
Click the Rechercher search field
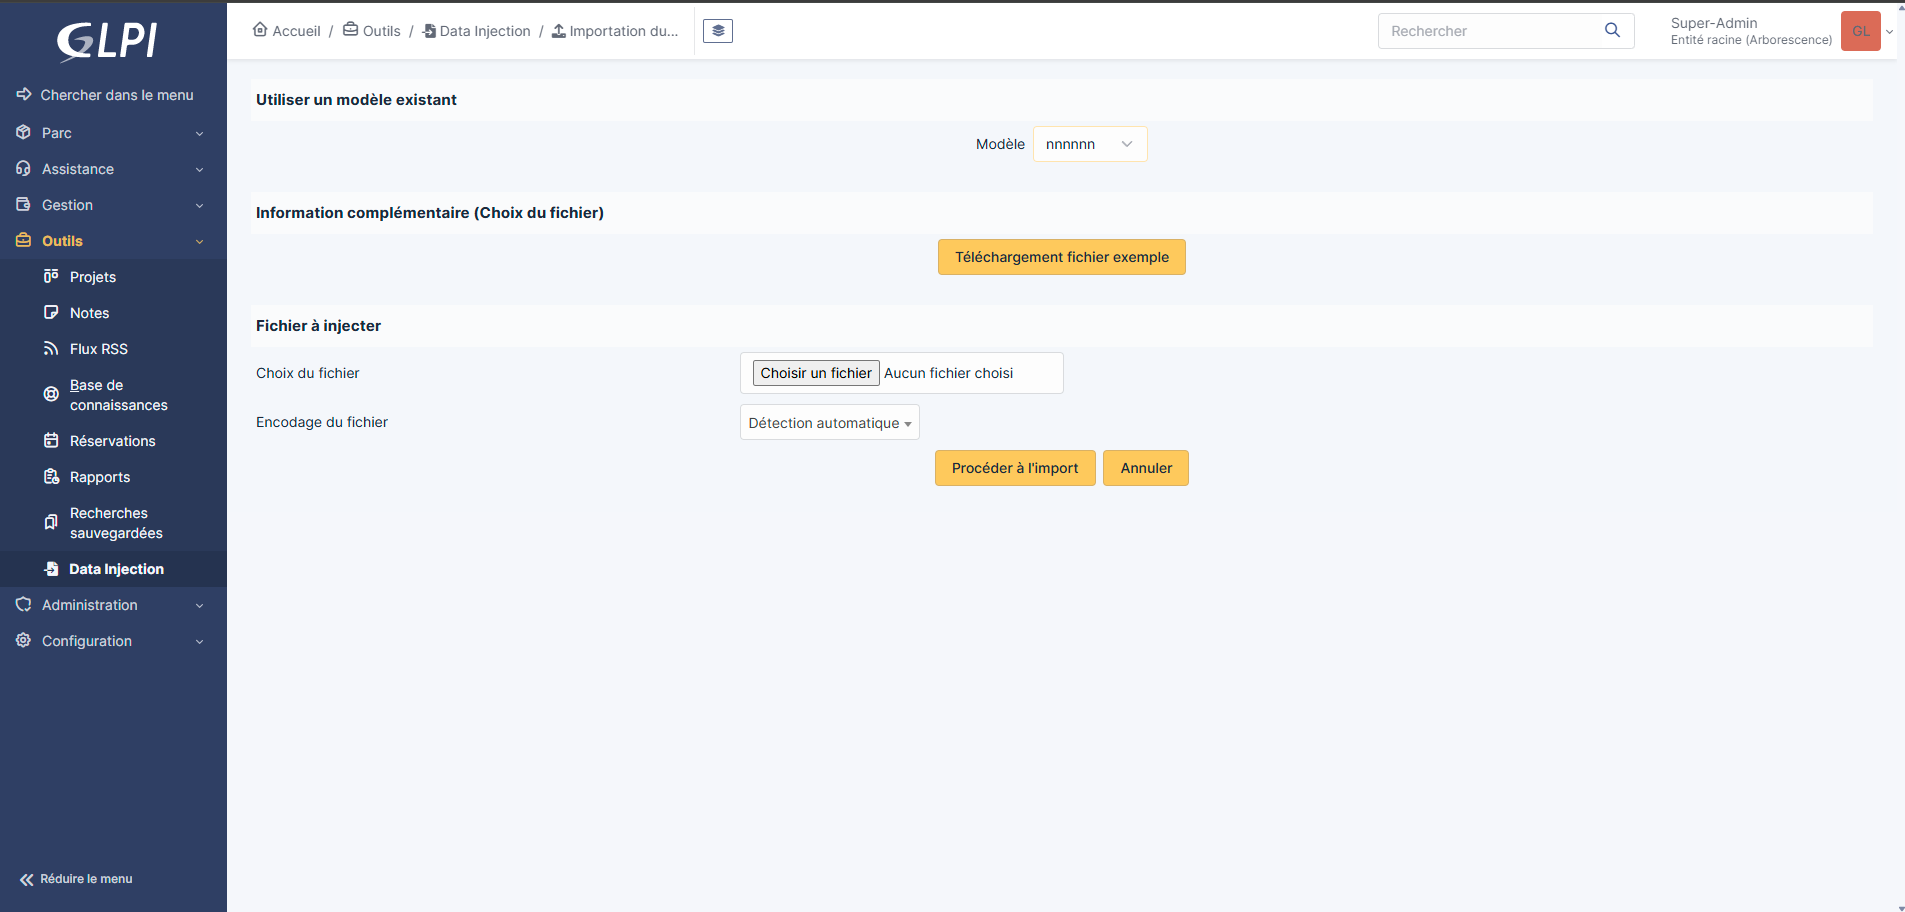tap(1490, 31)
